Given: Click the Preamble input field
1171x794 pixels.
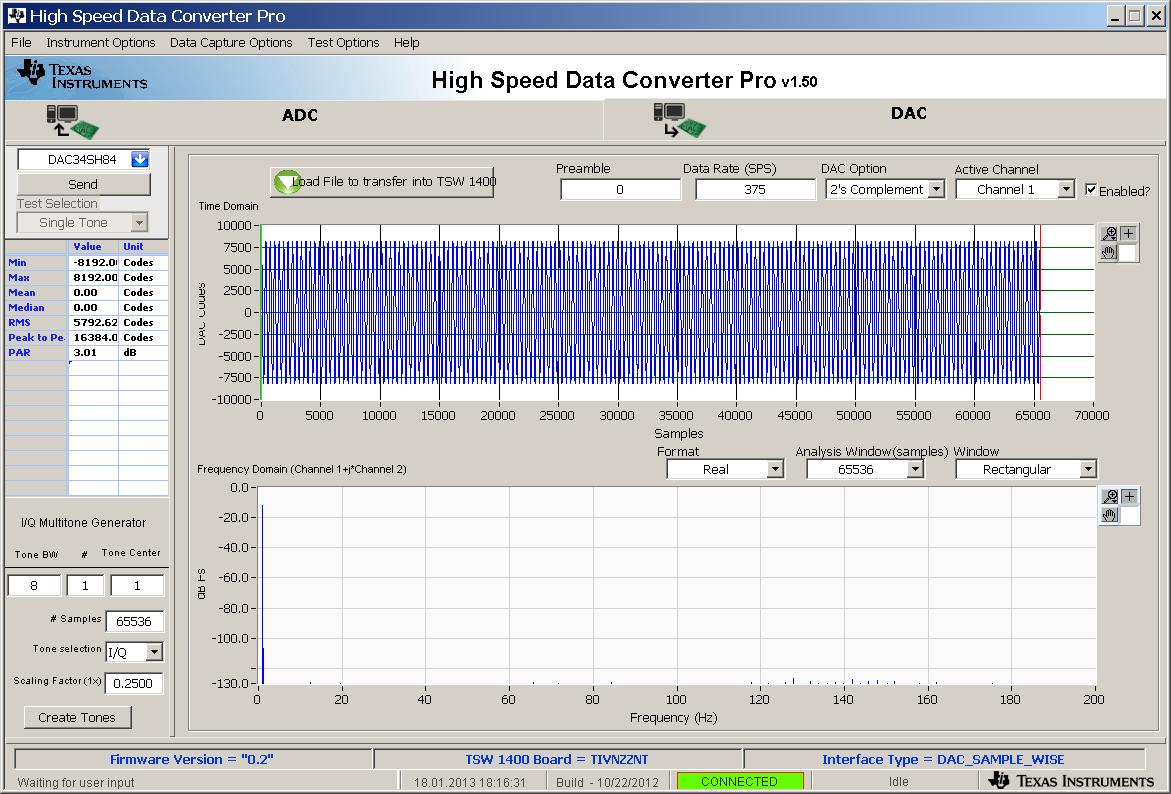Looking at the screenshot, I should point(620,190).
